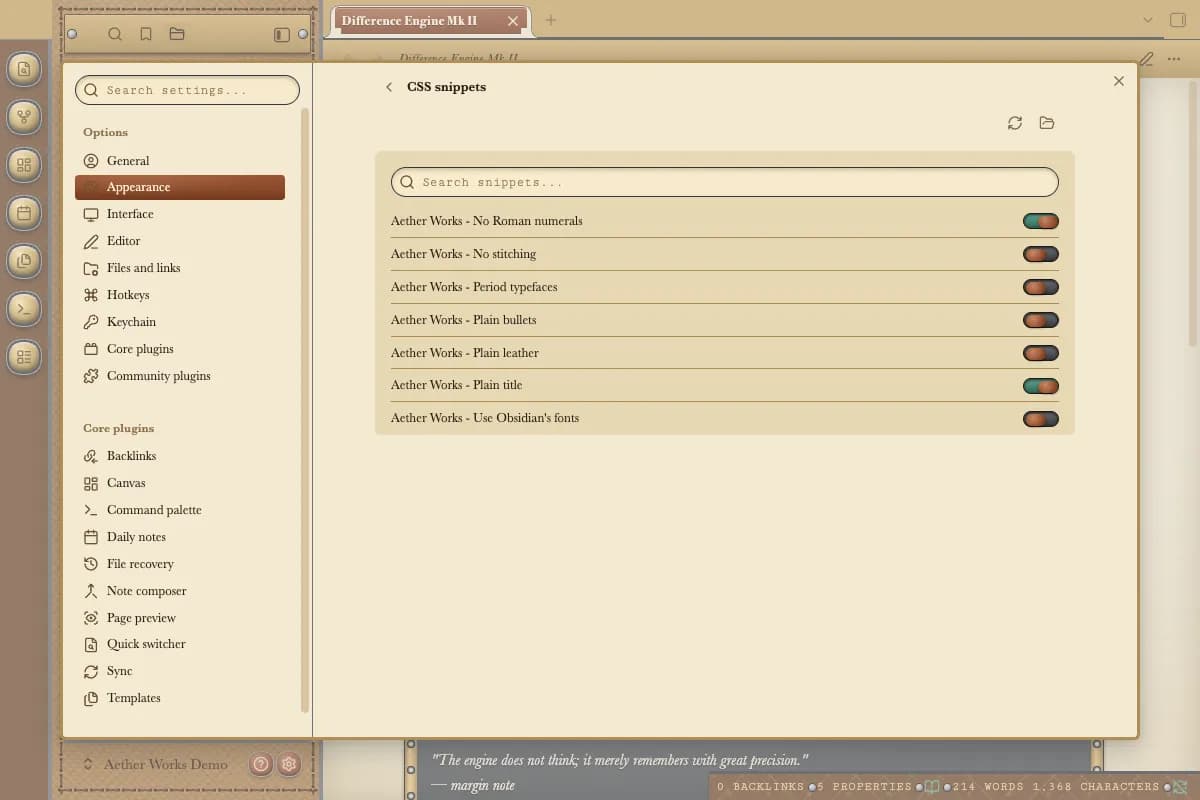1200x800 pixels.
Task: Open snippets folder icon
Action: (x=1047, y=123)
